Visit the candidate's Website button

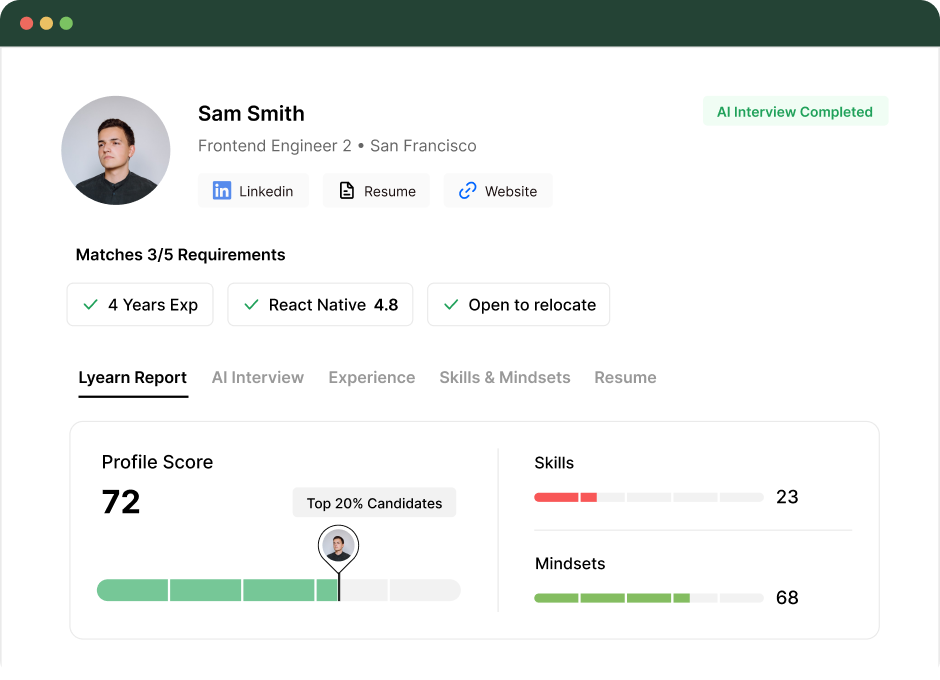[498, 191]
